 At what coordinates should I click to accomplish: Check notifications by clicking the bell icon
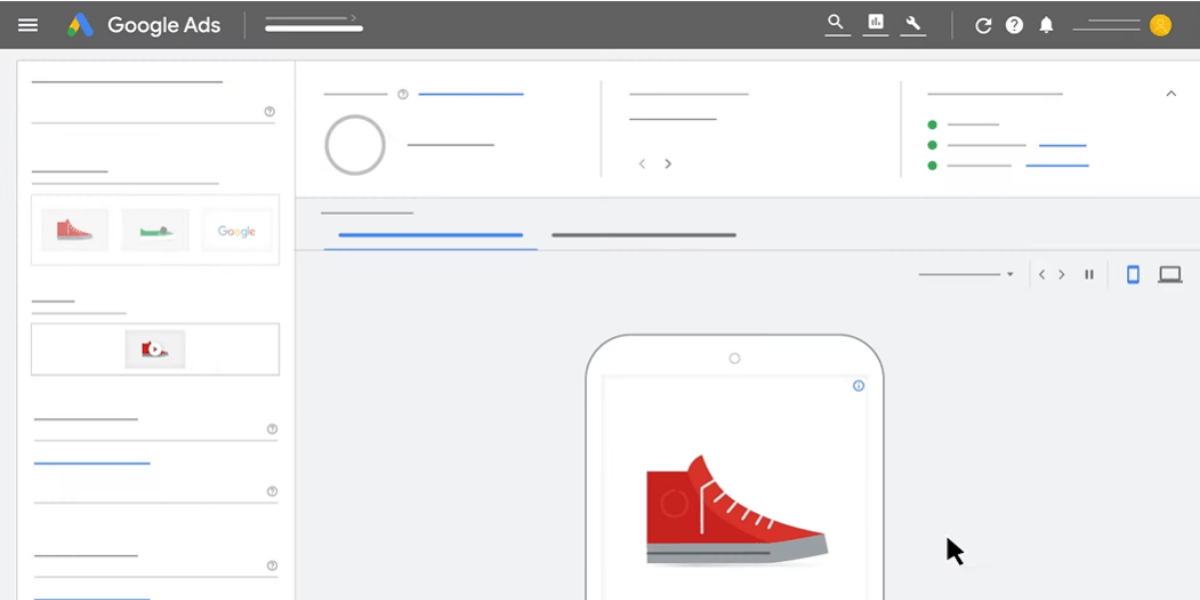(1046, 25)
